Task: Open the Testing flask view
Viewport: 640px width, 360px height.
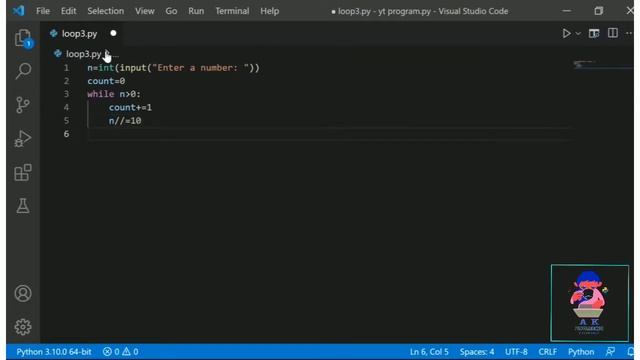Action: (23, 206)
